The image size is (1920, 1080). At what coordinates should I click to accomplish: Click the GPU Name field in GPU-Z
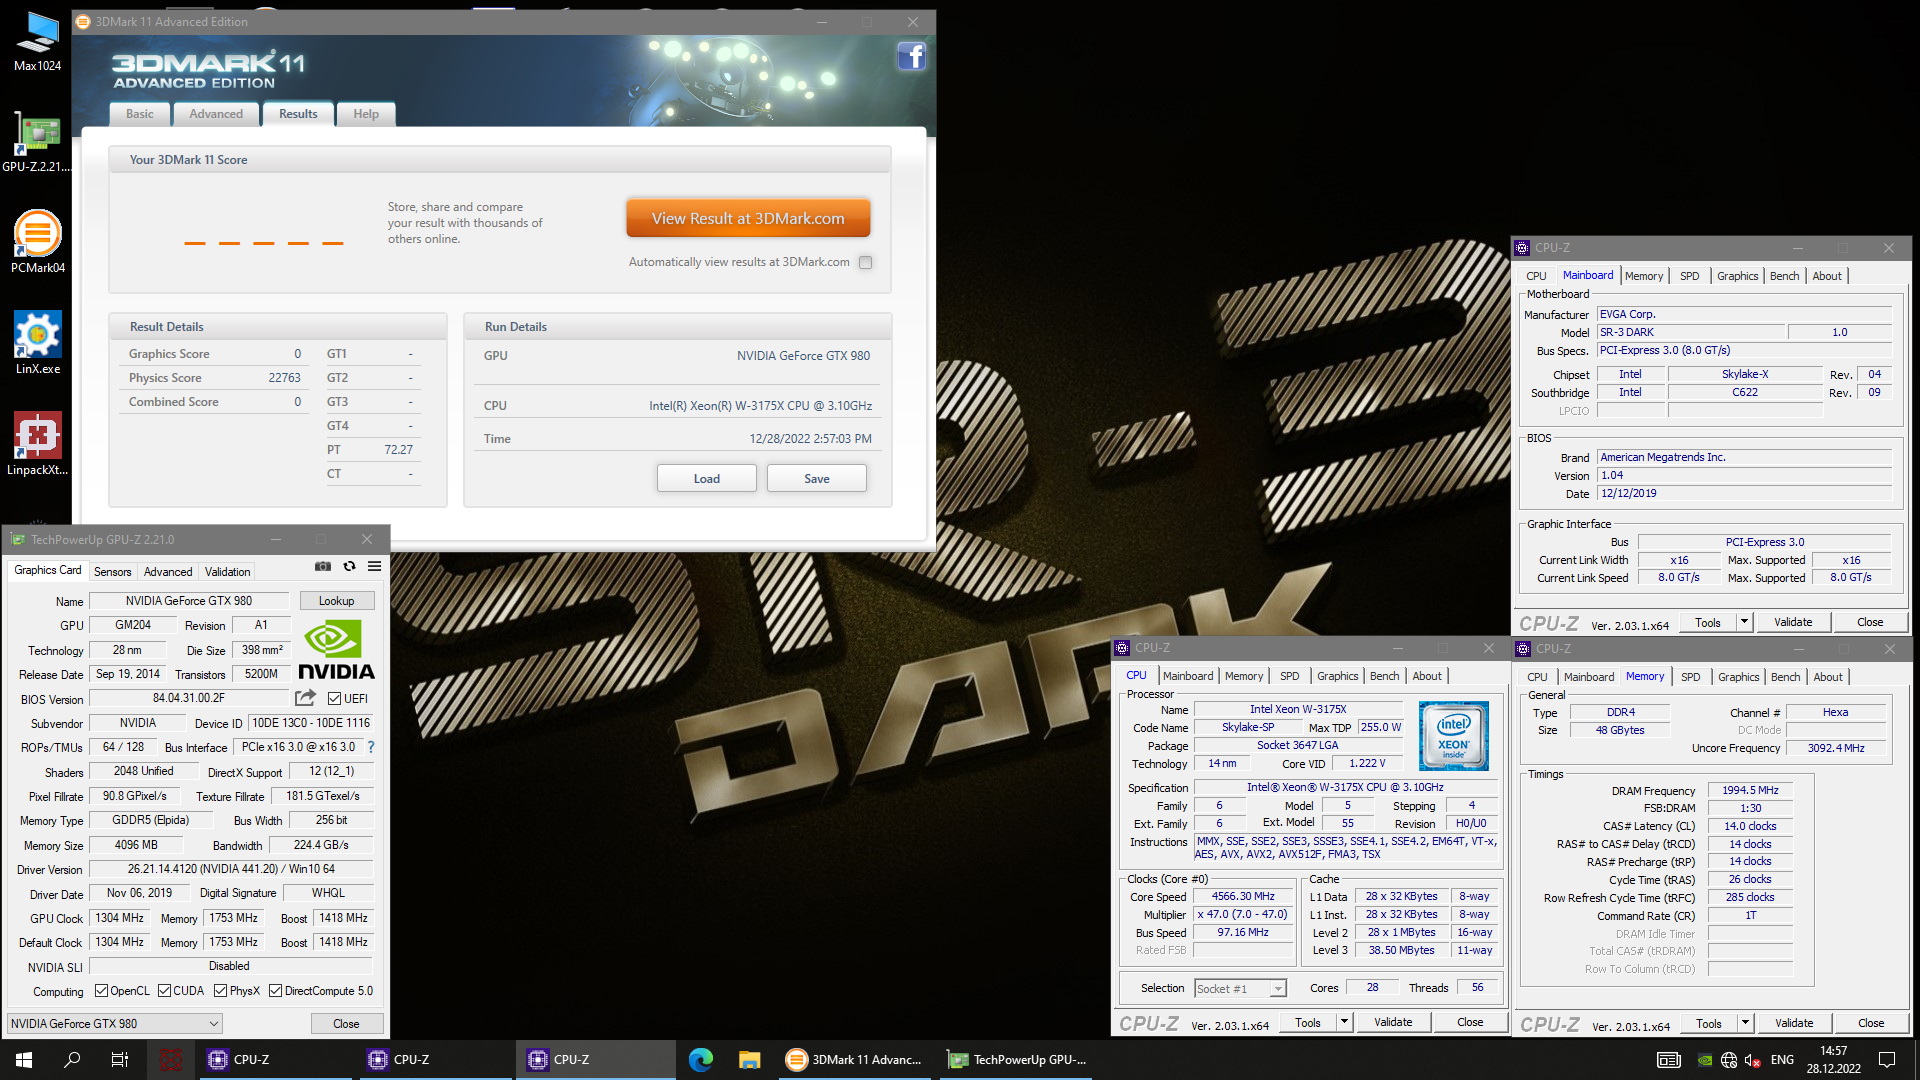point(189,601)
